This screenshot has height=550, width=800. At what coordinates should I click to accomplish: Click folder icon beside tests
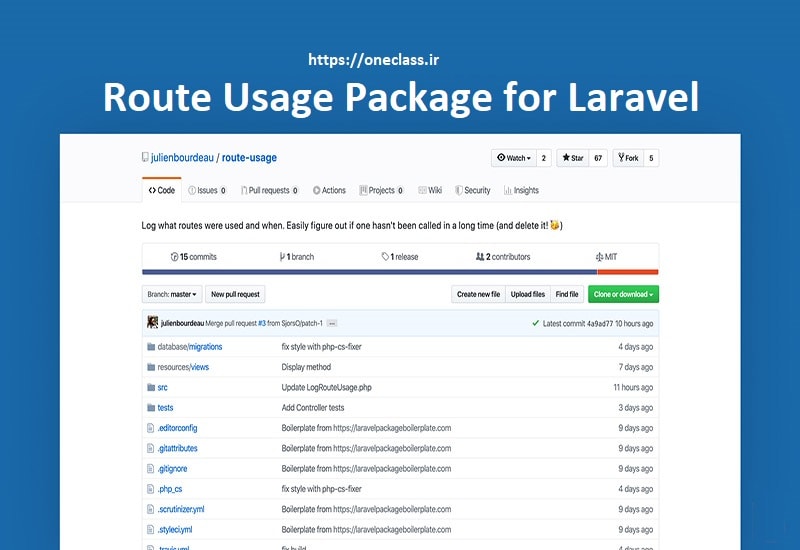point(151,408)
